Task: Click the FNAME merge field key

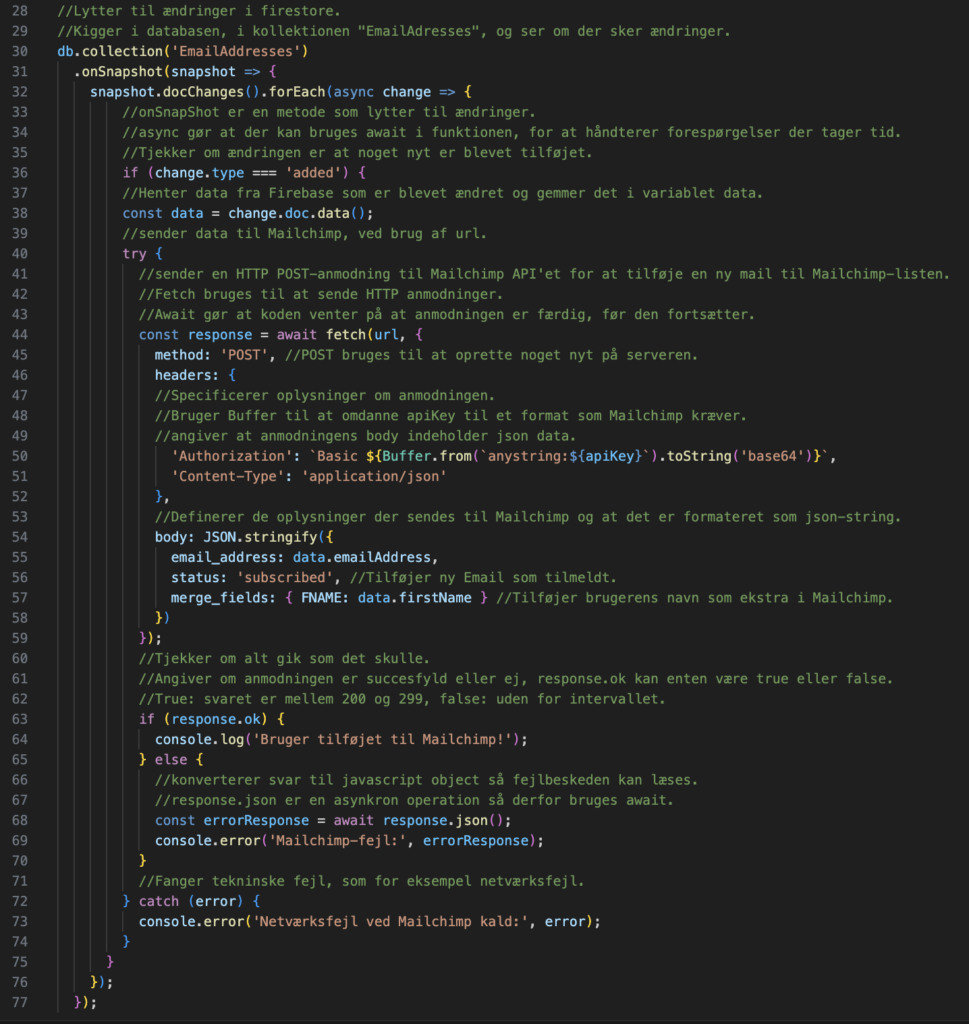Action: tap(324, 597)
